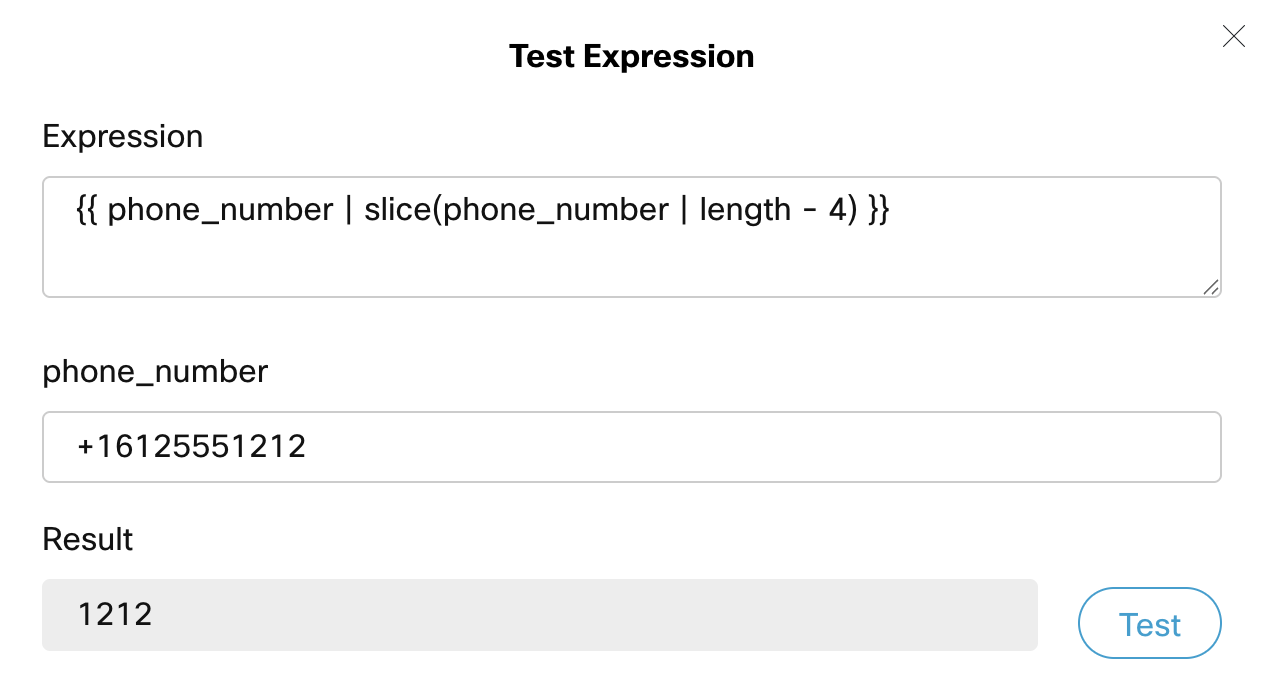Click the "Result" label
Screen dimensions: 1268x694
coord(87,539)
